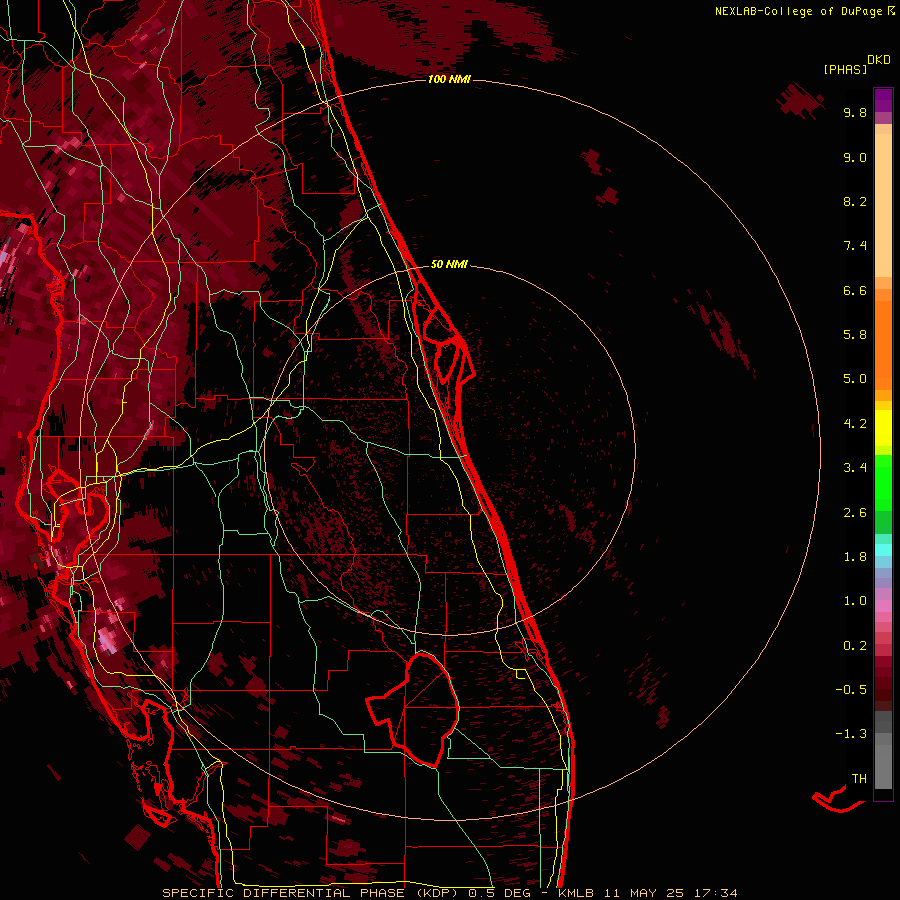900x900 pixels.
Task: Click the 1.0 scale value
Action: pos(855,601)
